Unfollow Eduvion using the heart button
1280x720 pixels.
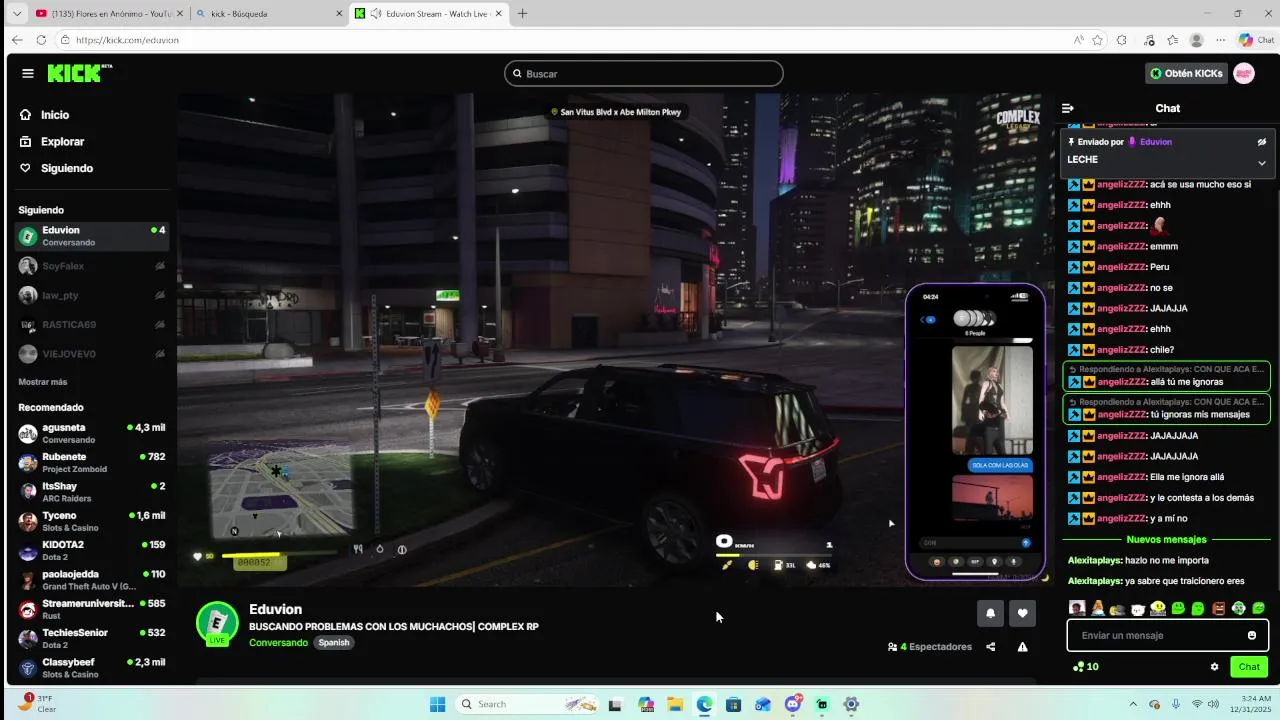point(1022,613)
